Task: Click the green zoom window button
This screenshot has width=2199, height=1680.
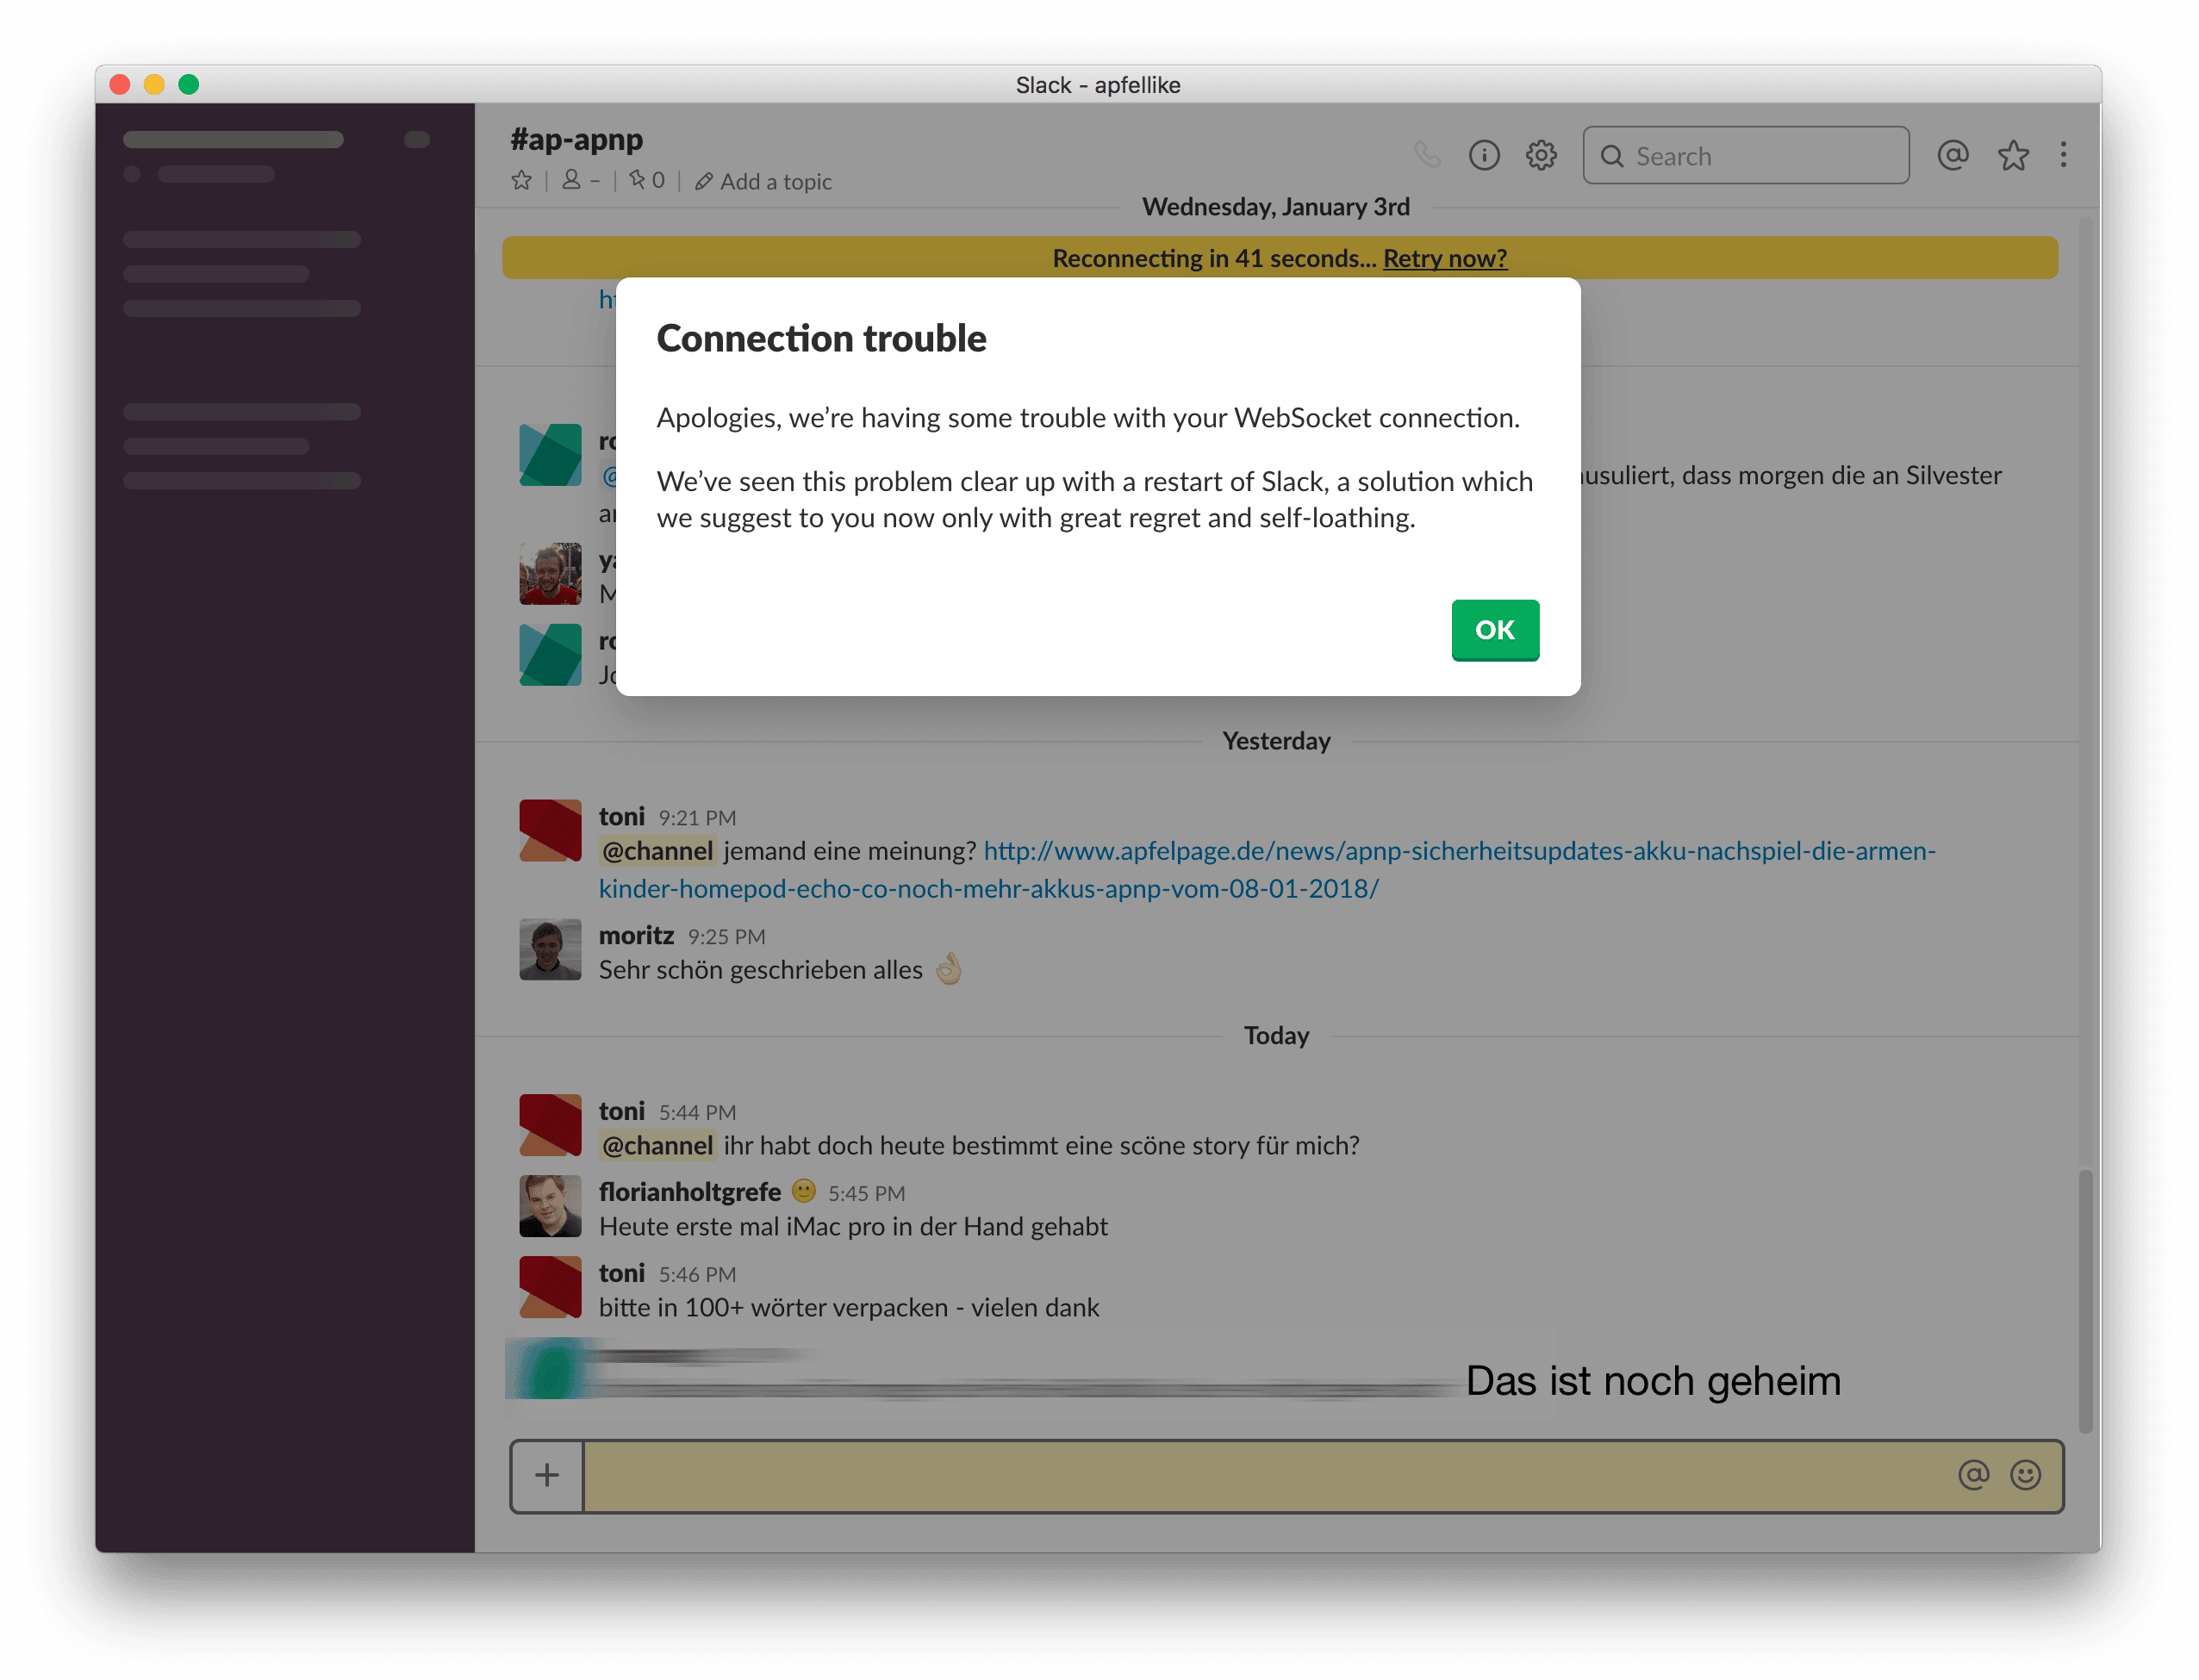Action: (x=188, y=84)
